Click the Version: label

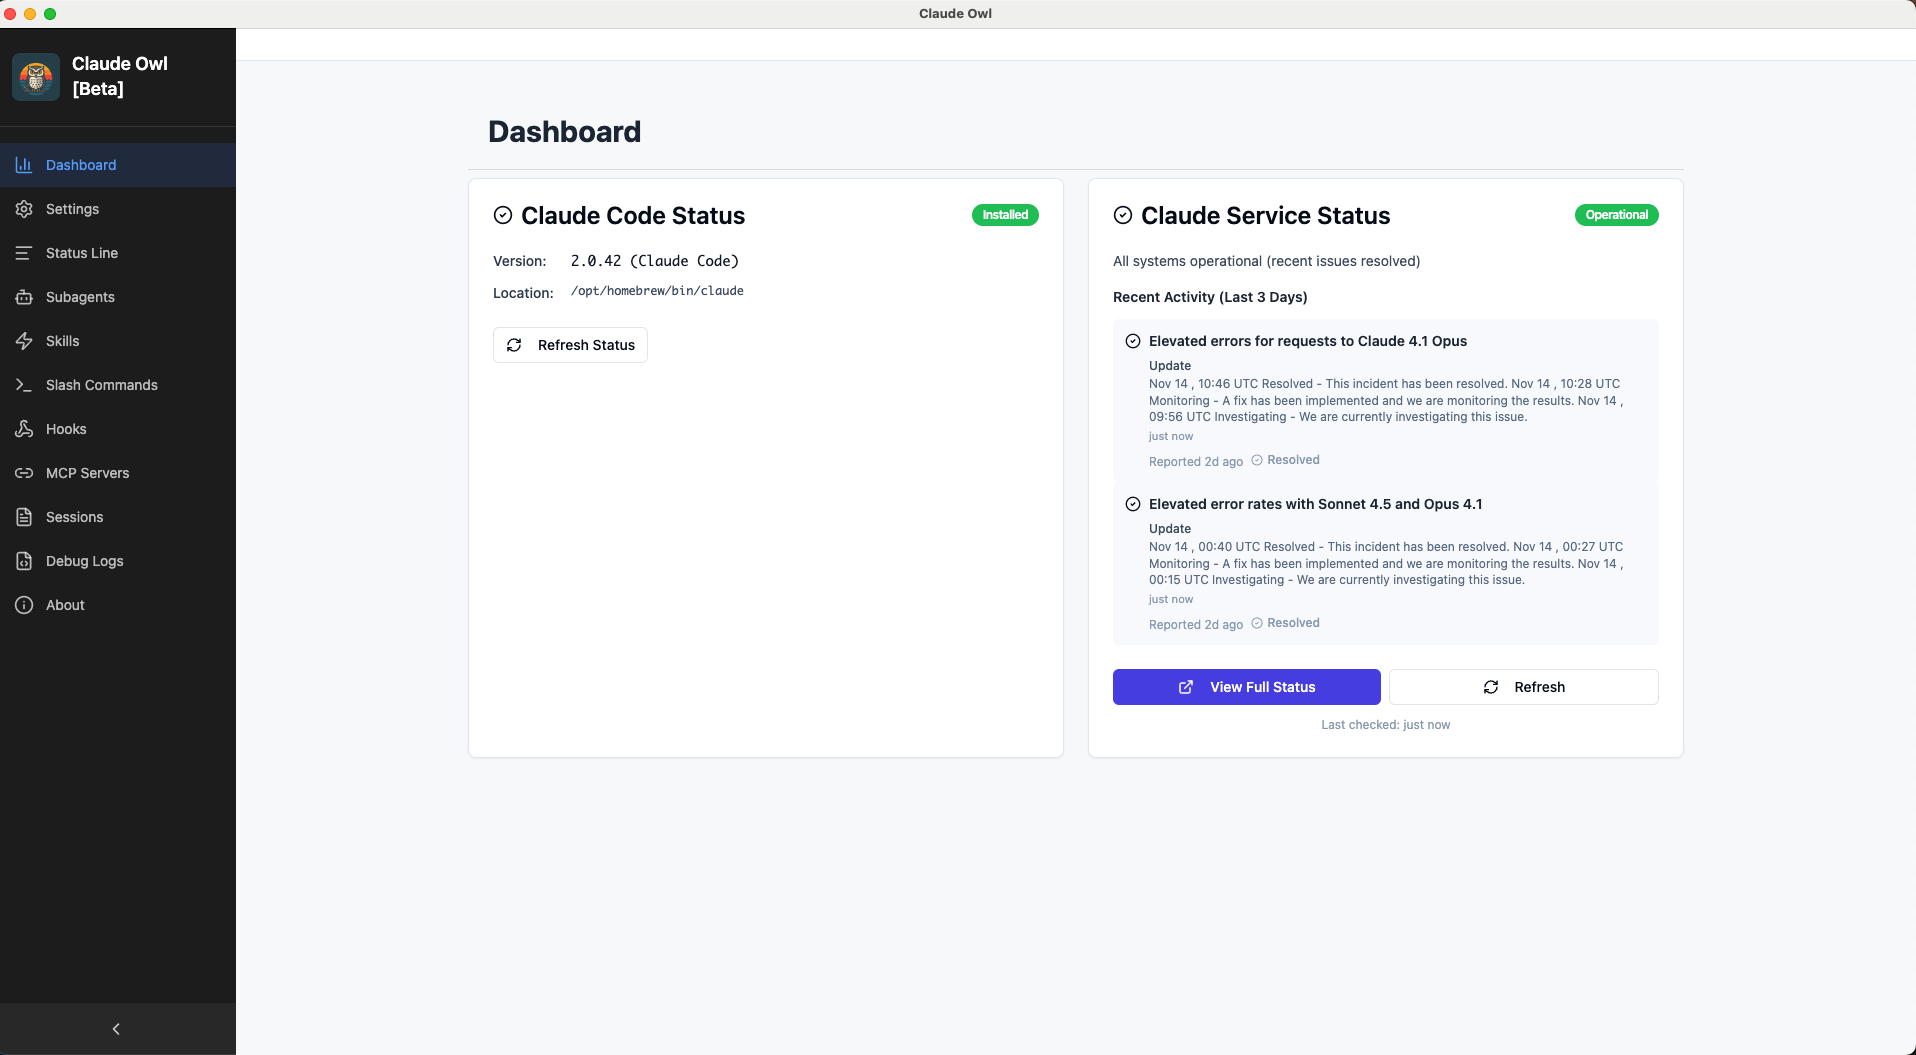pyautogui.click(x=519, y=261)
